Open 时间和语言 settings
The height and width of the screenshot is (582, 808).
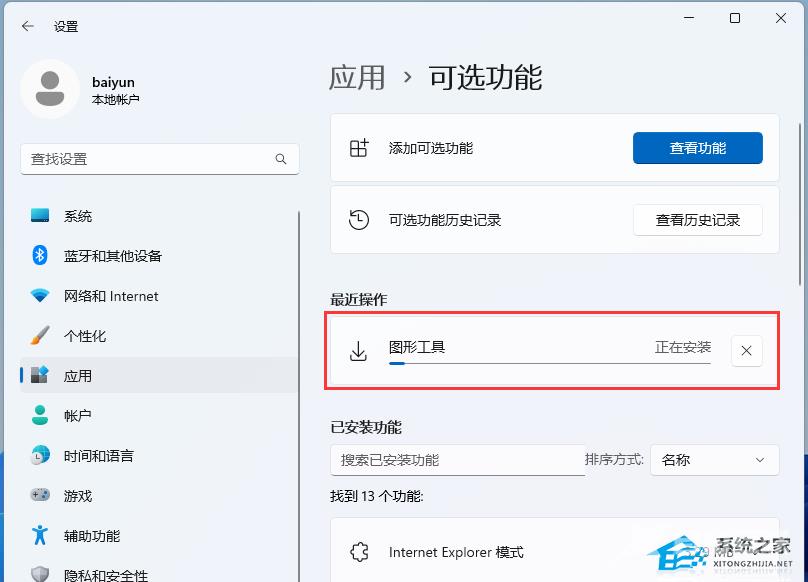159,455
